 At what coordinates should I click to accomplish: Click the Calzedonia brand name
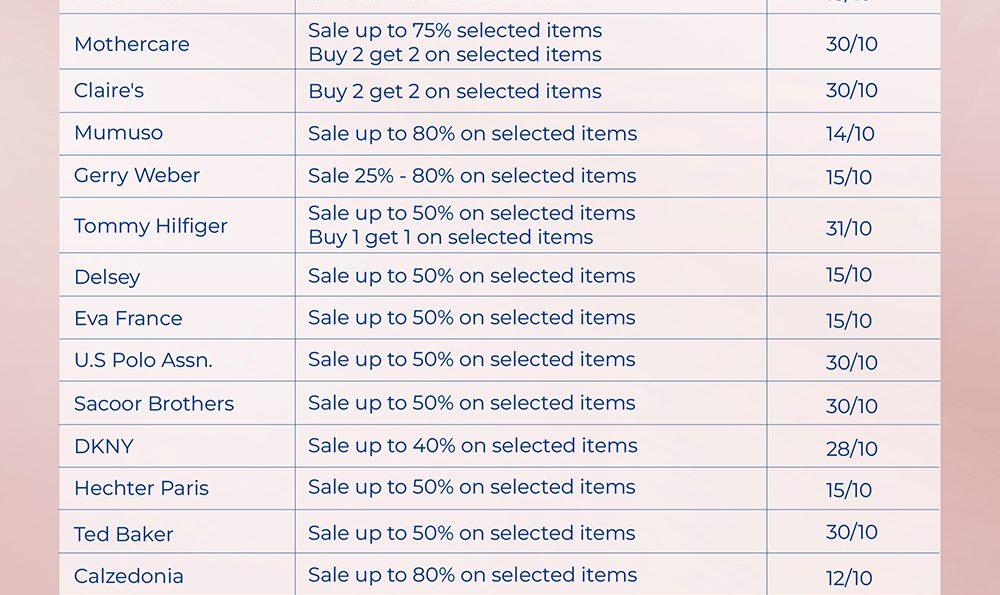click(x=129, y=577)
